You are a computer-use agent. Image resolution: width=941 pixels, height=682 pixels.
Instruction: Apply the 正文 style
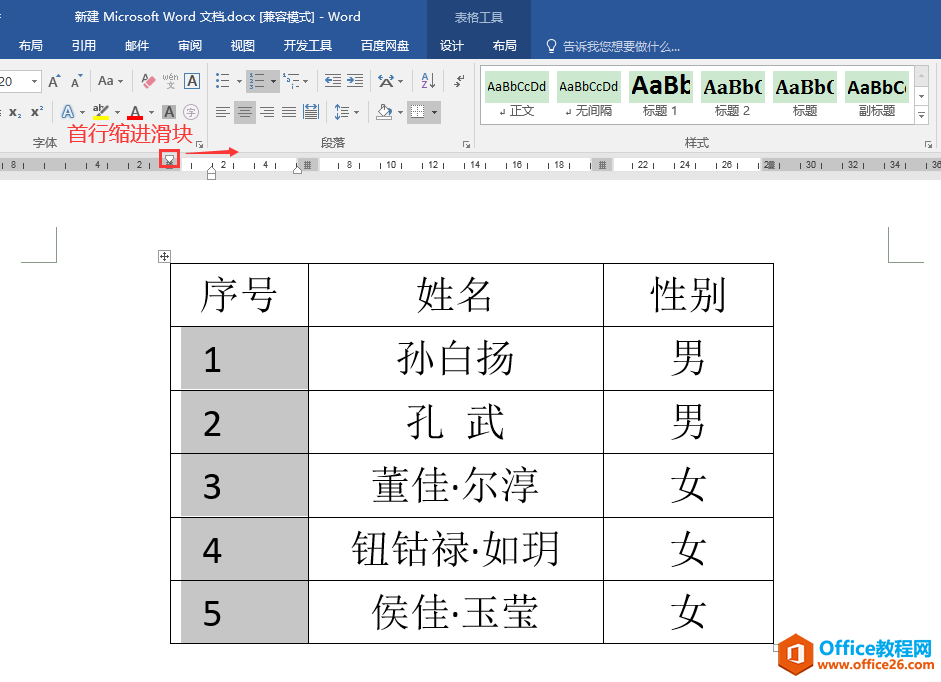click(x=517, y=95)
